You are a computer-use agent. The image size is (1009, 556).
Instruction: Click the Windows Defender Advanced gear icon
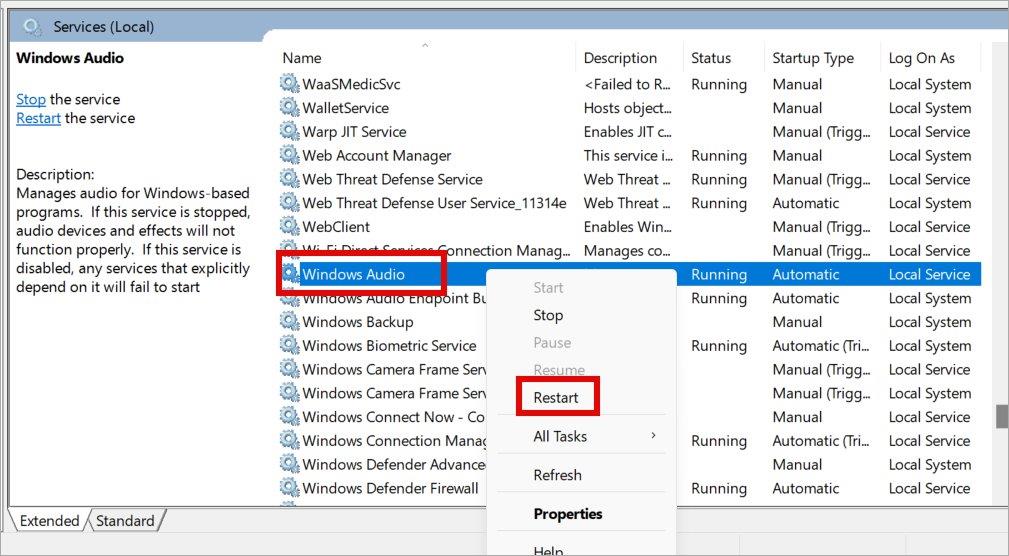tap(290, 465)
